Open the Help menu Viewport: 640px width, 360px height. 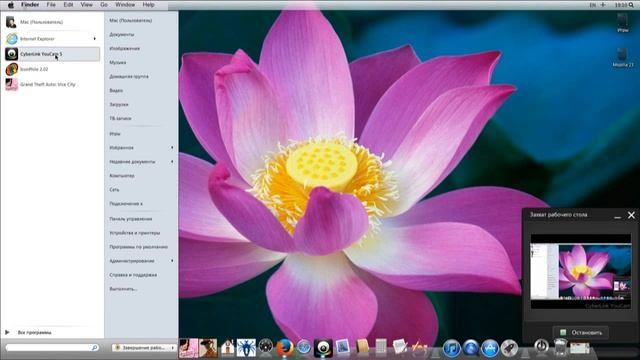pyautogui.click(x=148, y=5)
